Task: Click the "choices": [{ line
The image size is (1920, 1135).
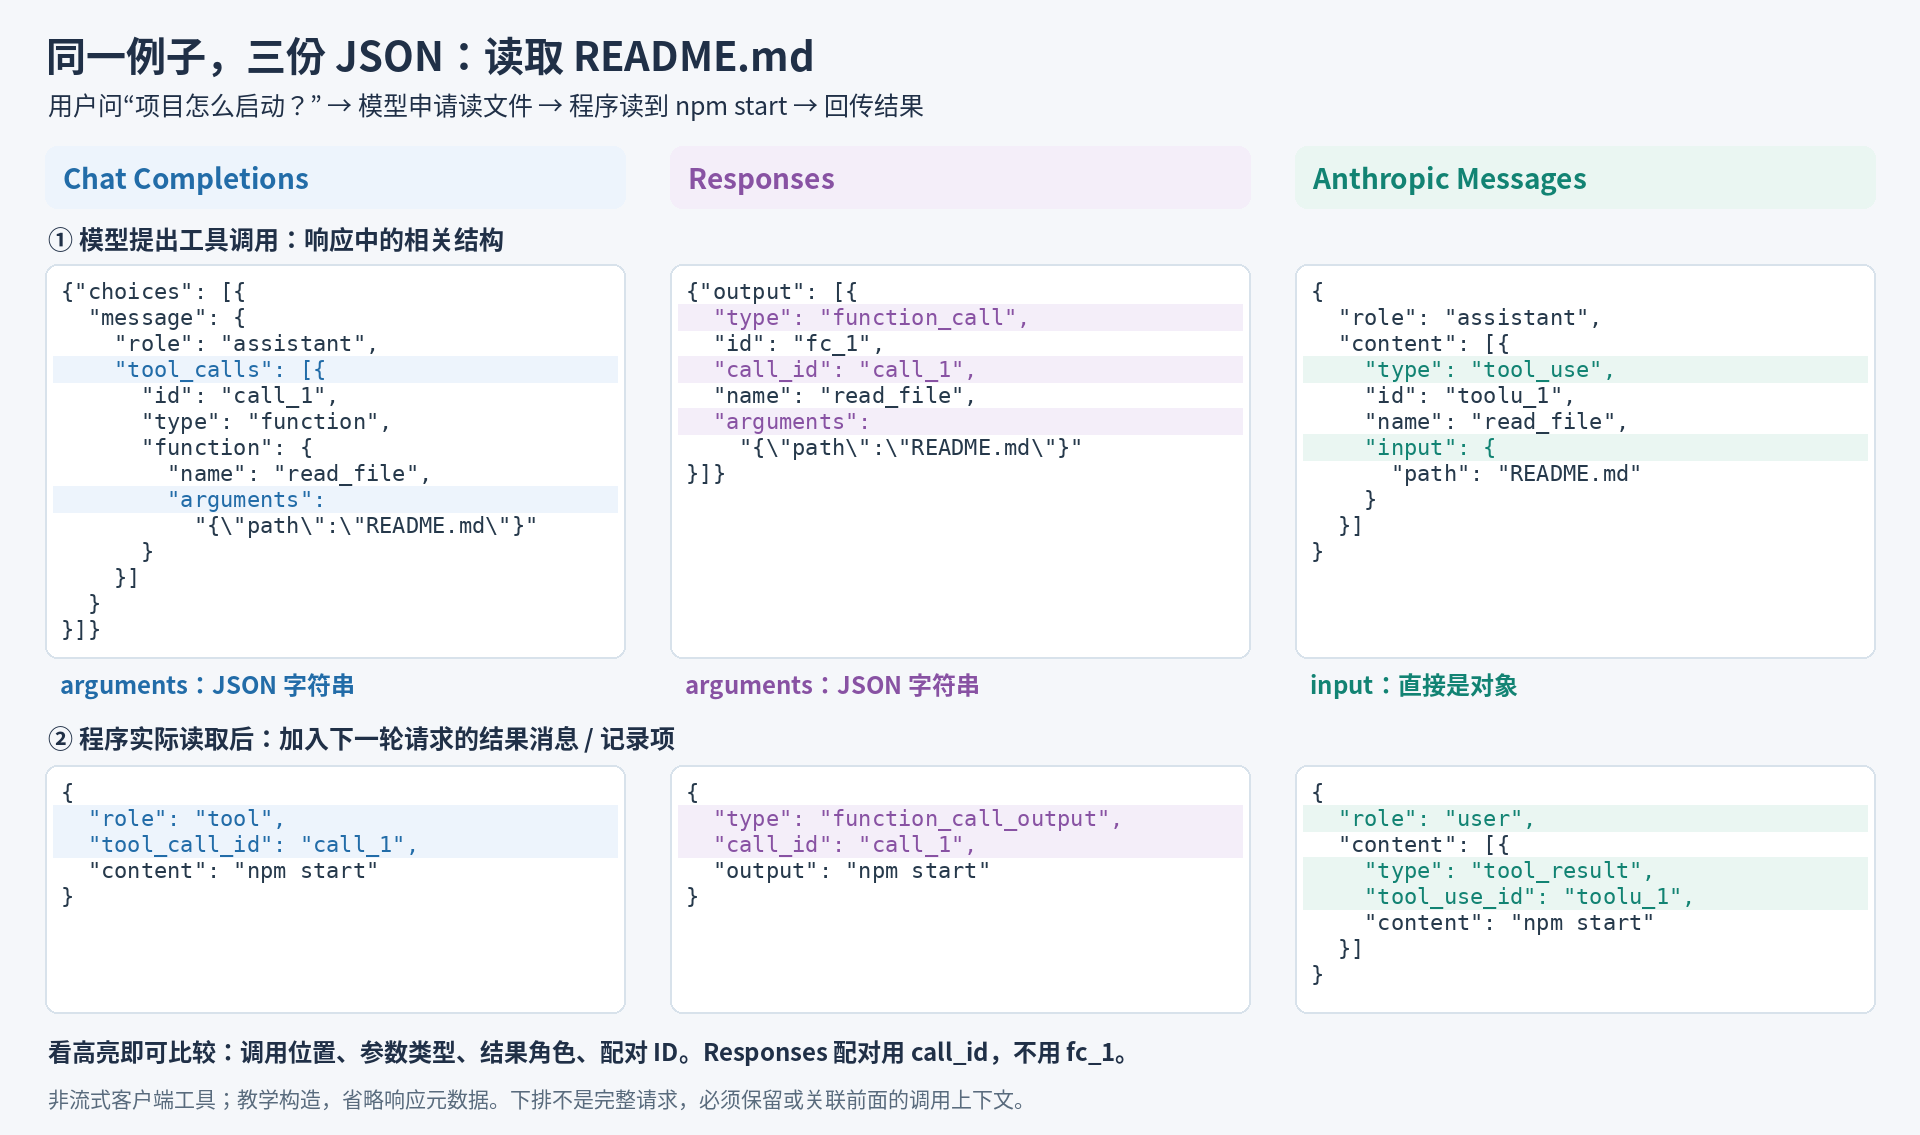Action: (153, 292)
